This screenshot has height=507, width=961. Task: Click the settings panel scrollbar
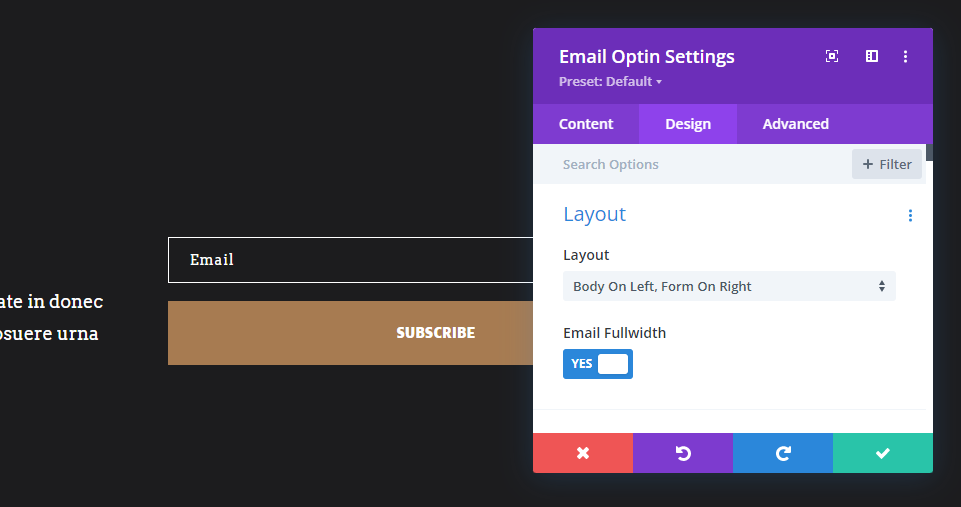[x=929, y=153]
